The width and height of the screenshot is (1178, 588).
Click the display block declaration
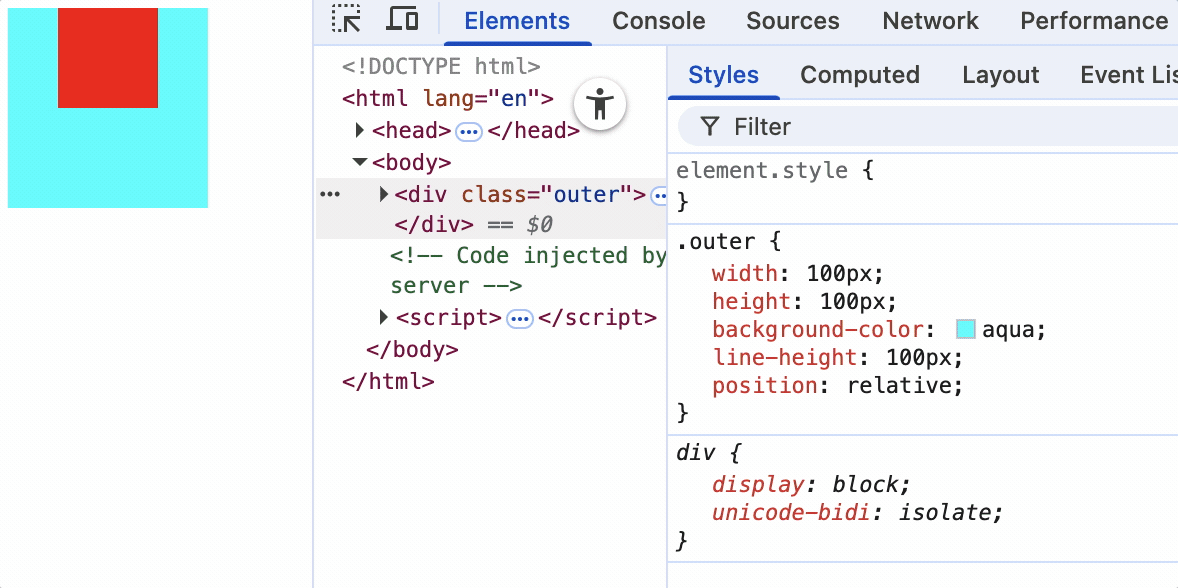pyautogui.click(x=811, y=484)
